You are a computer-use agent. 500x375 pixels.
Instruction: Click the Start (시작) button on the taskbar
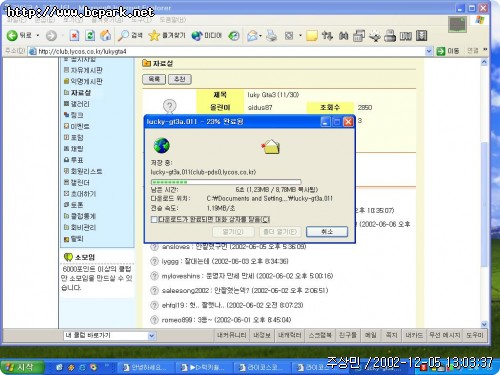[x=22, y=367]
